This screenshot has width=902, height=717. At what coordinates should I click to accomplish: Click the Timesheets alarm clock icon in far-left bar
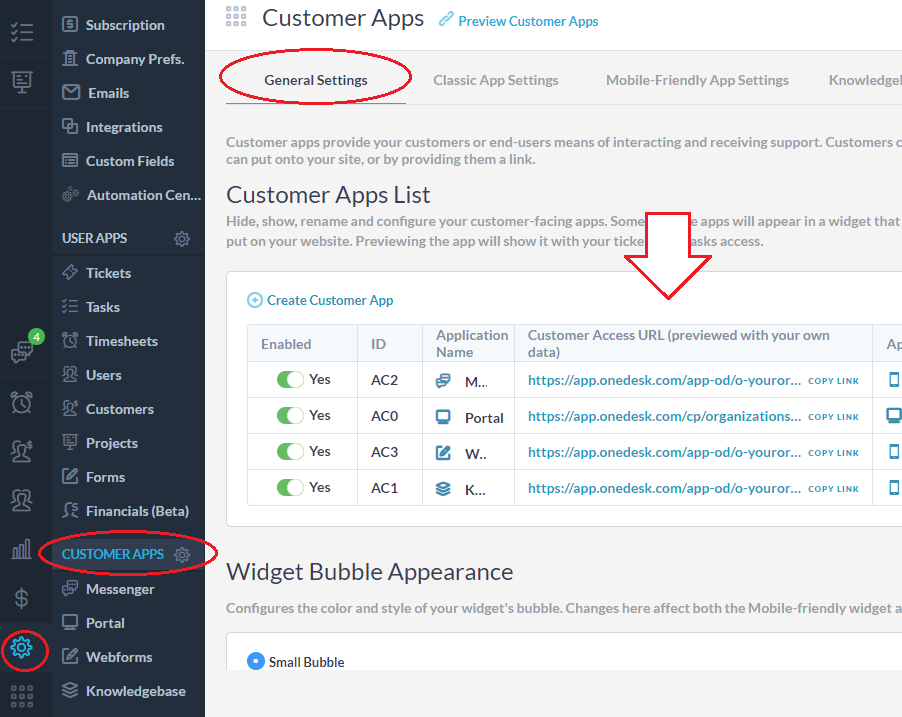[21, 402]
